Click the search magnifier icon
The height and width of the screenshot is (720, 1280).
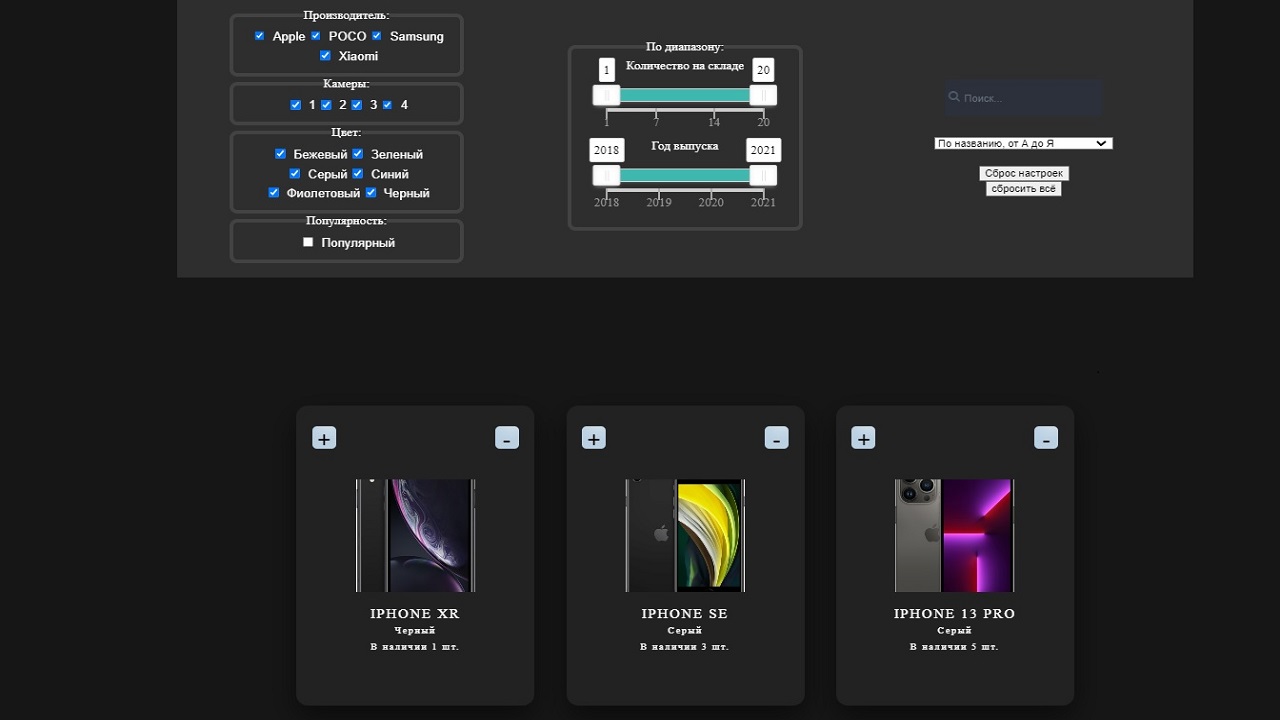coord(954,97)
